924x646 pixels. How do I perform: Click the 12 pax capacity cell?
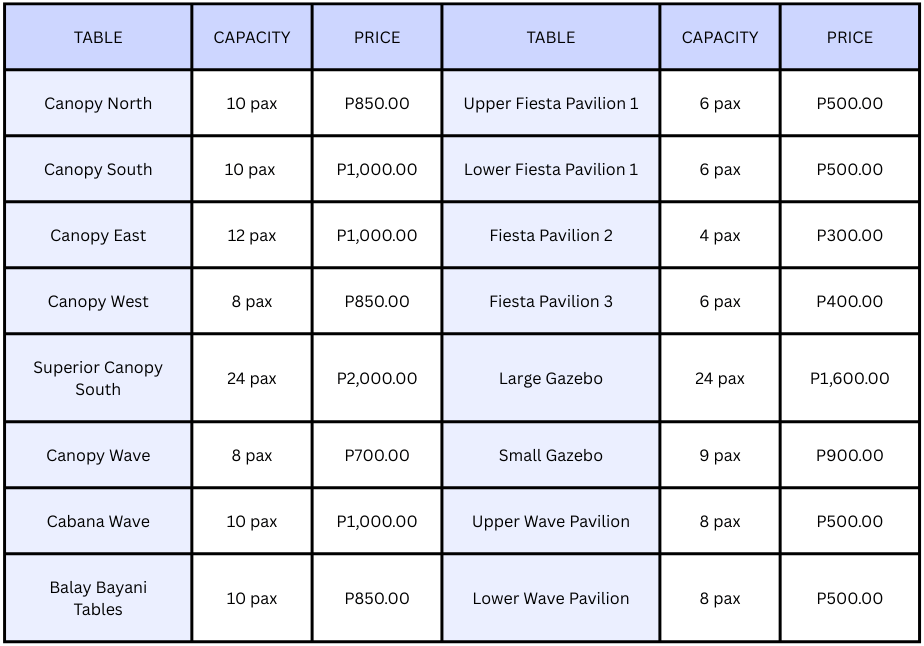click(251, 235)
